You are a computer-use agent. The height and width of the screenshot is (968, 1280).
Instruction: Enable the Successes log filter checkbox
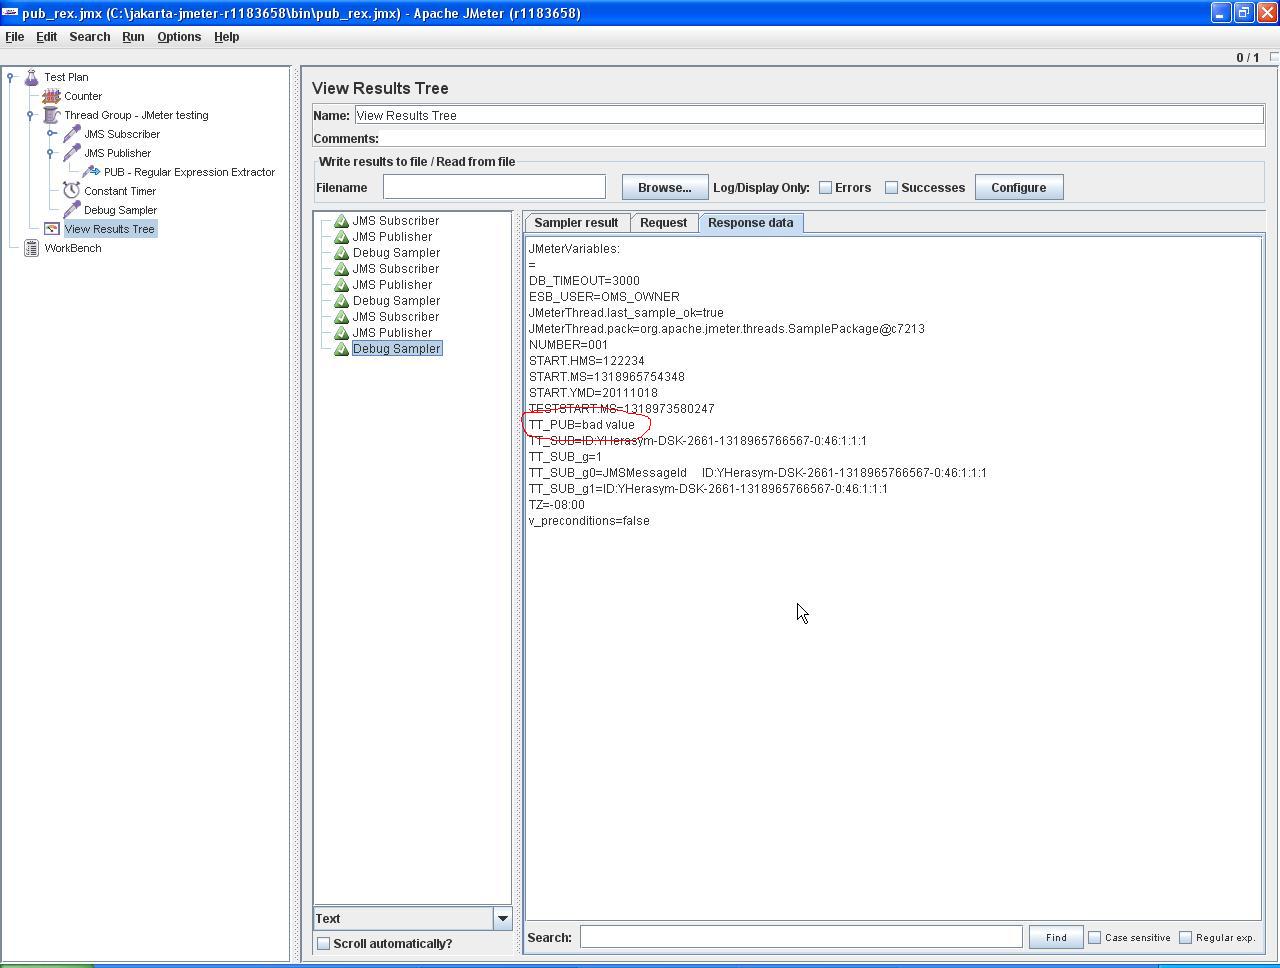pos(890,187)
